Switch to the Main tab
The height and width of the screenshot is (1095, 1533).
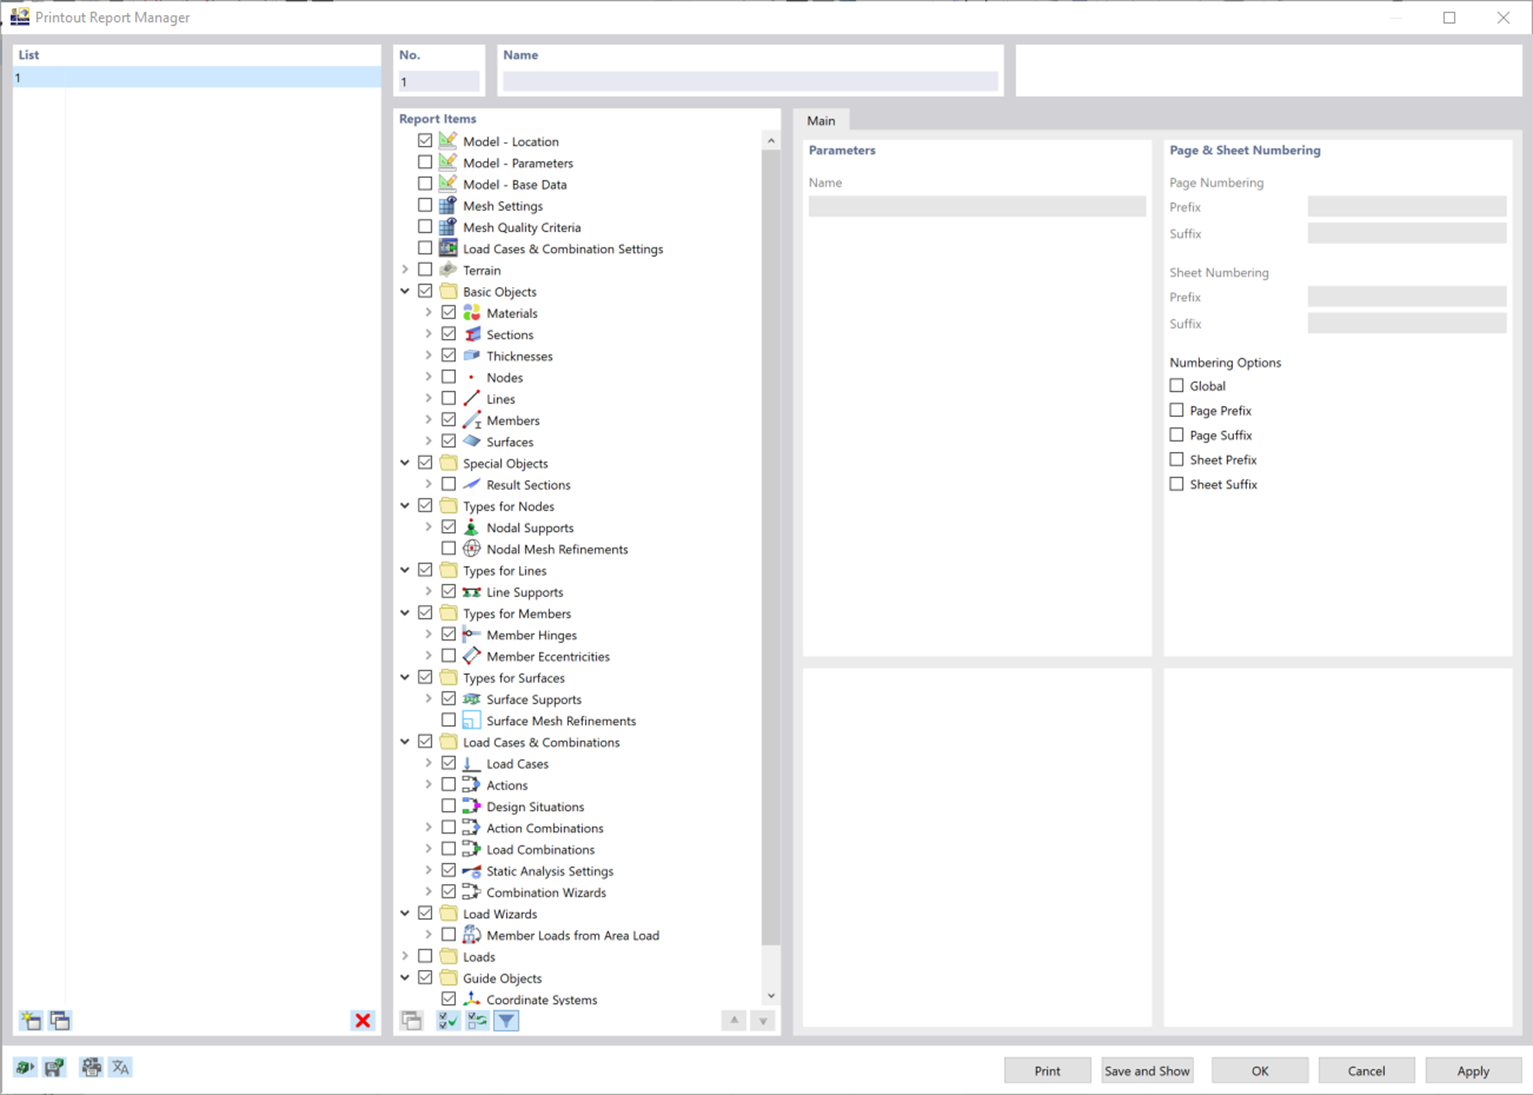(x=821, y=120)
